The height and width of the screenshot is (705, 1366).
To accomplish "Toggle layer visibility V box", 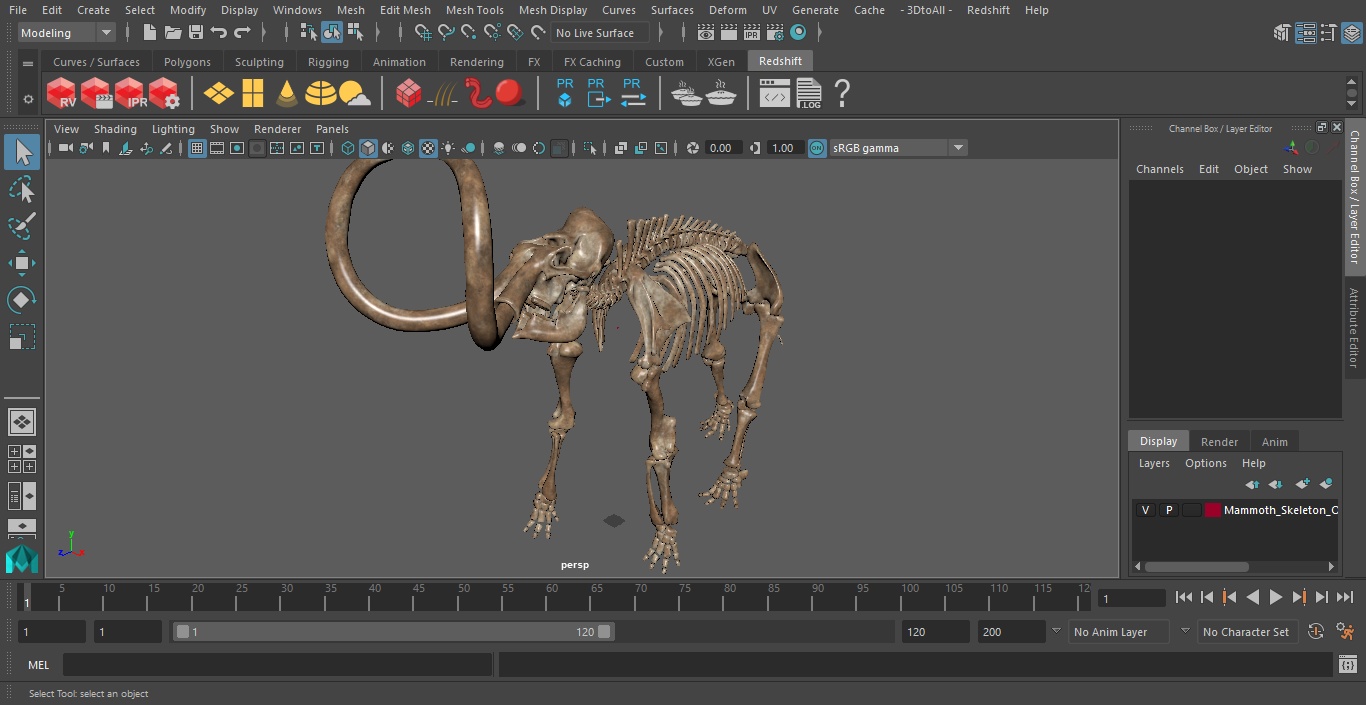I will (1146, 510).
